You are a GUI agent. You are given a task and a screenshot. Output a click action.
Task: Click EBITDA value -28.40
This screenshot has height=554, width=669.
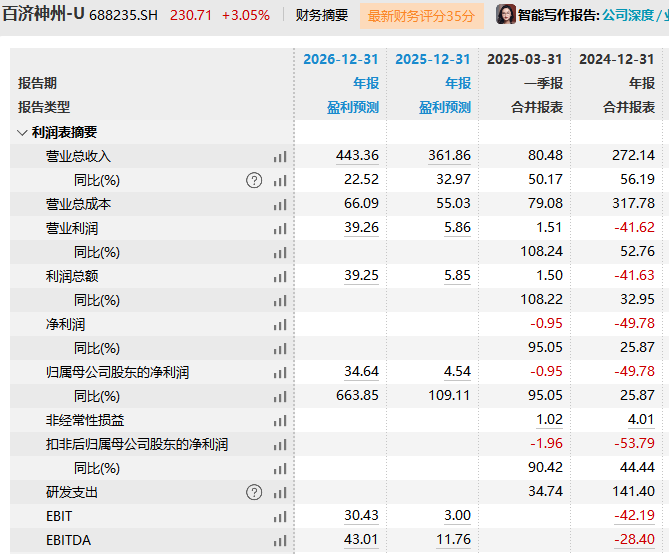click(634, 539)
